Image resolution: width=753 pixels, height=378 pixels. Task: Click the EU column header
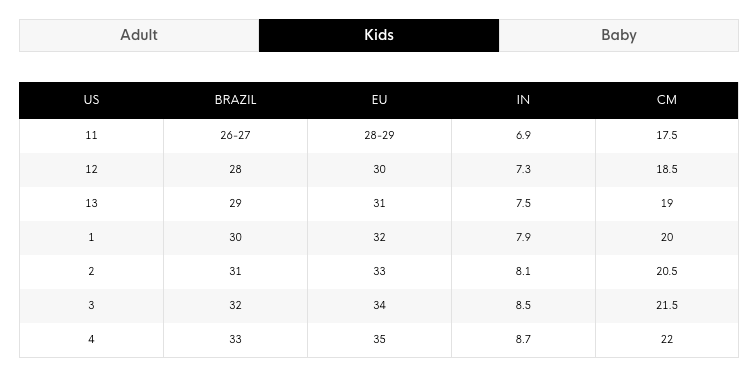379,100
